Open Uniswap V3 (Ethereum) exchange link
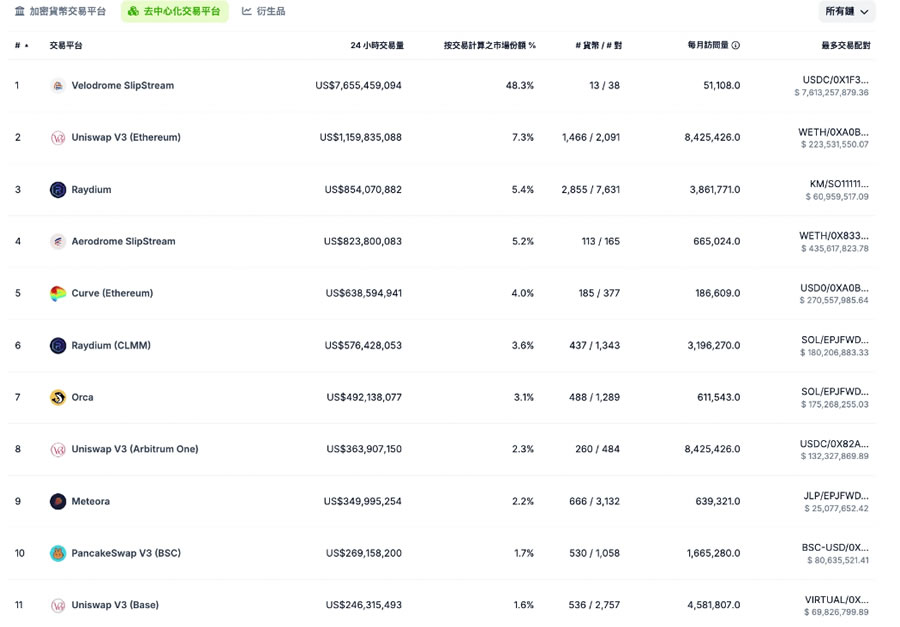Image resolution: width=900 pixels, height=627 pixels. click(126, 138)
